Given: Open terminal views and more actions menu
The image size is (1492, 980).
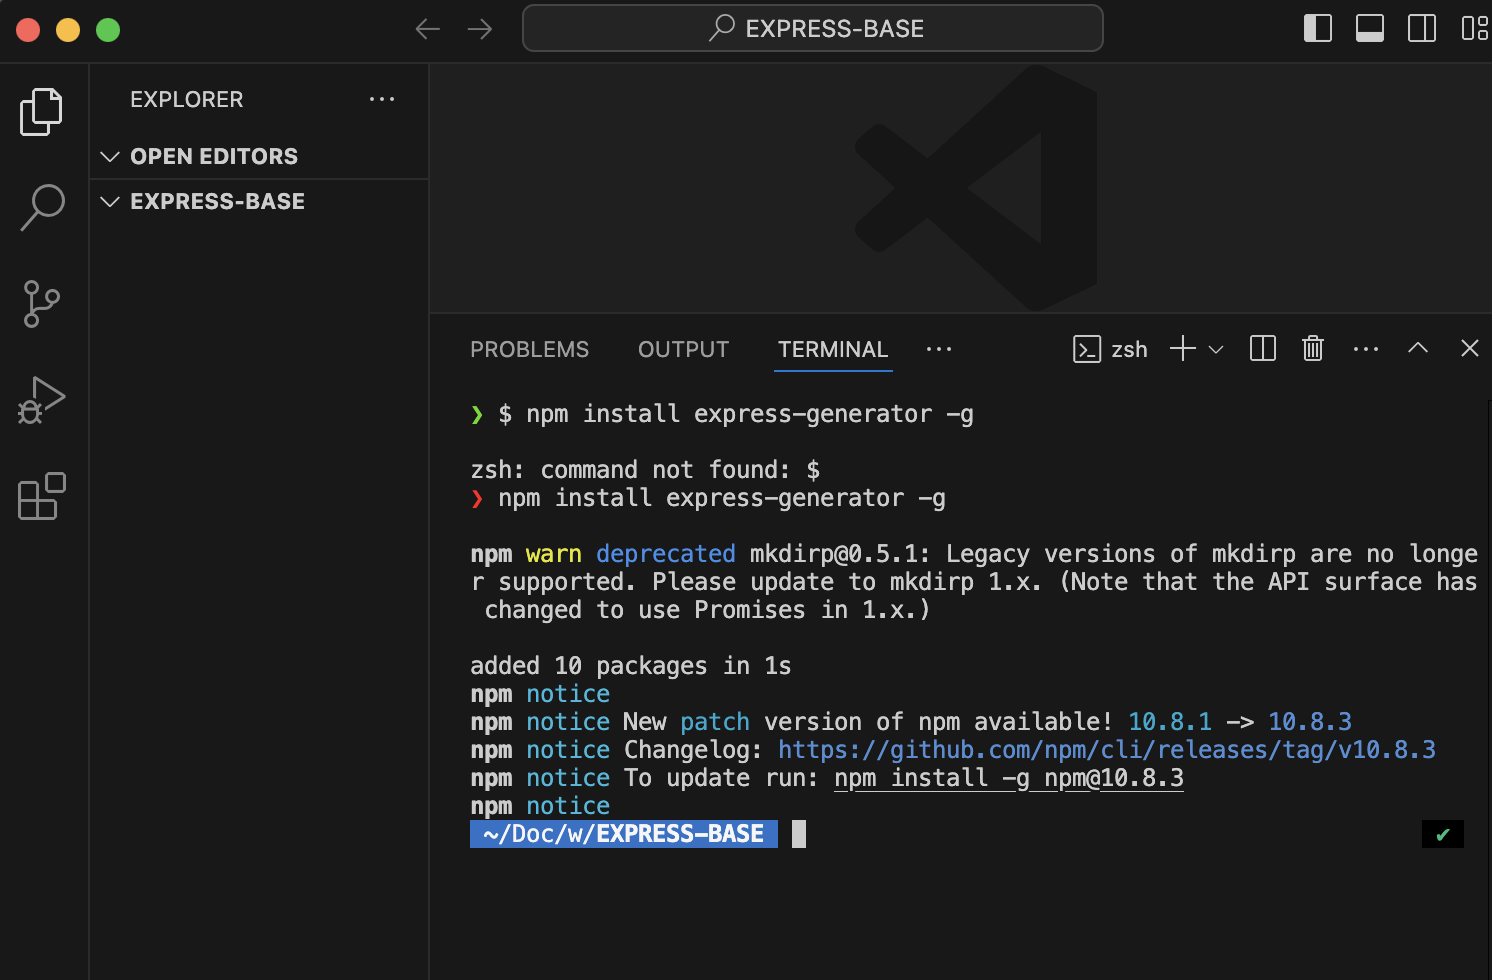Looking at the screenshot, I should point(1366,349).
